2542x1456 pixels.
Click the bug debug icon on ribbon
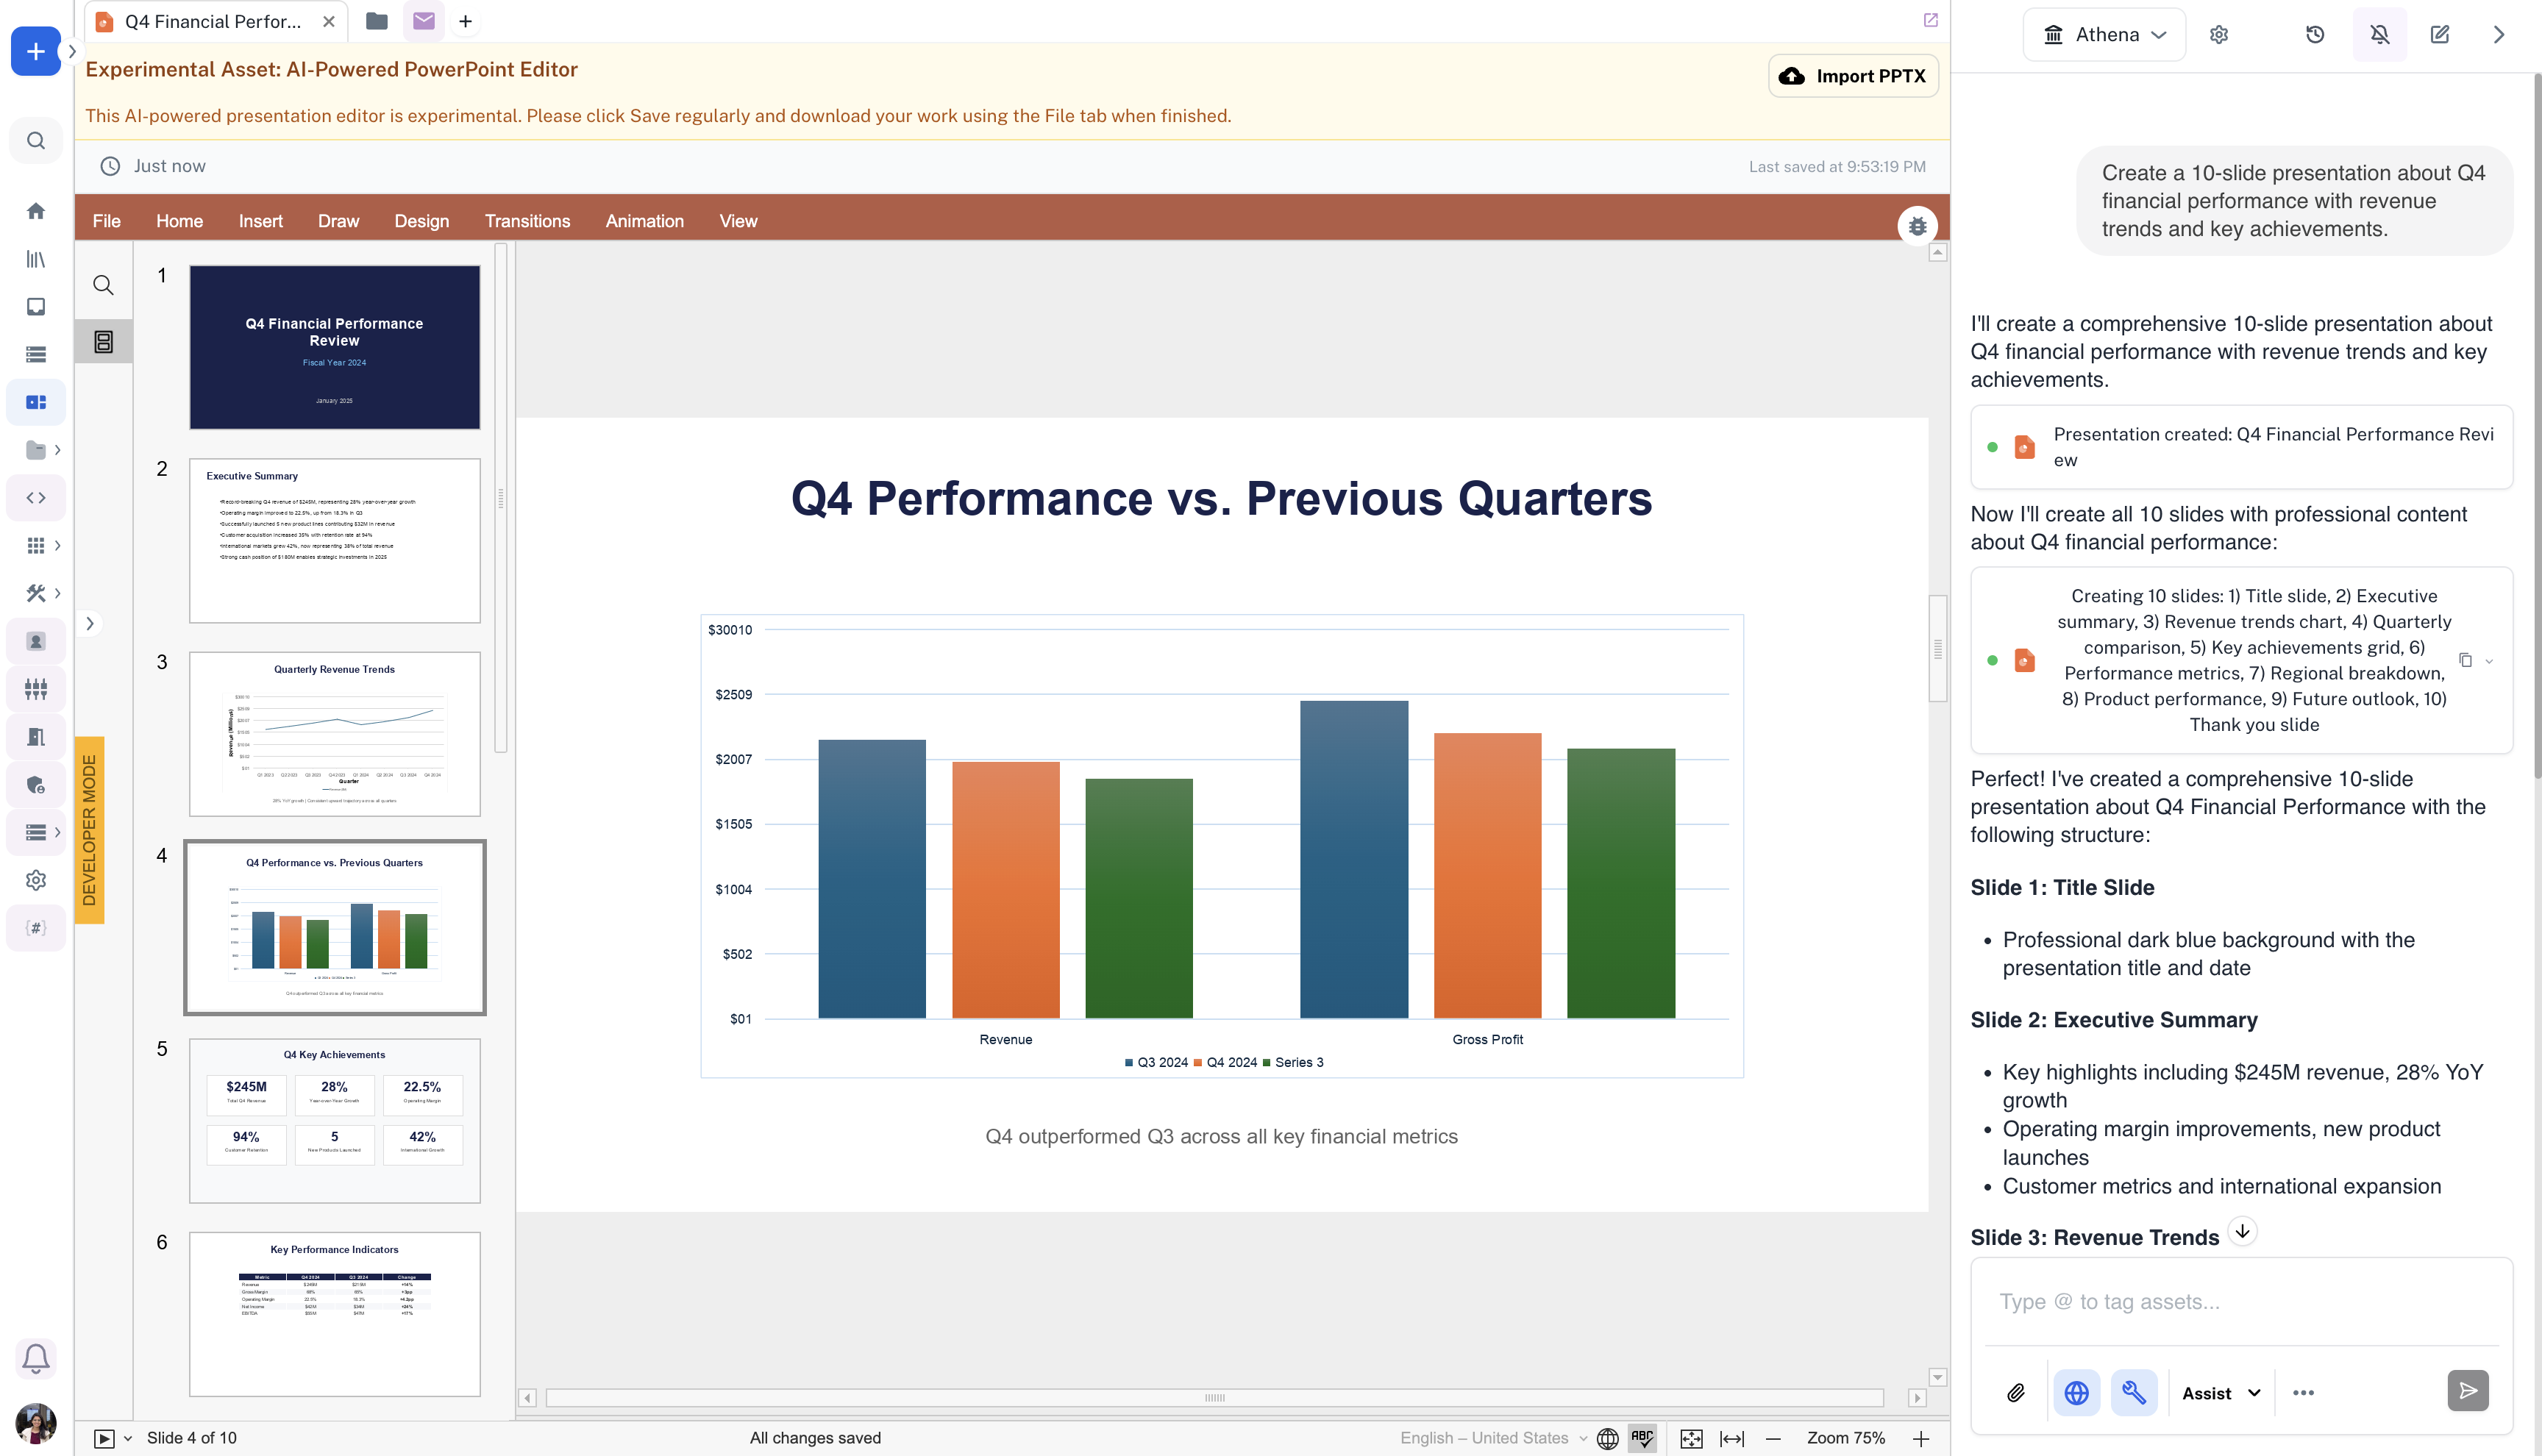(x=1917, y=226)
